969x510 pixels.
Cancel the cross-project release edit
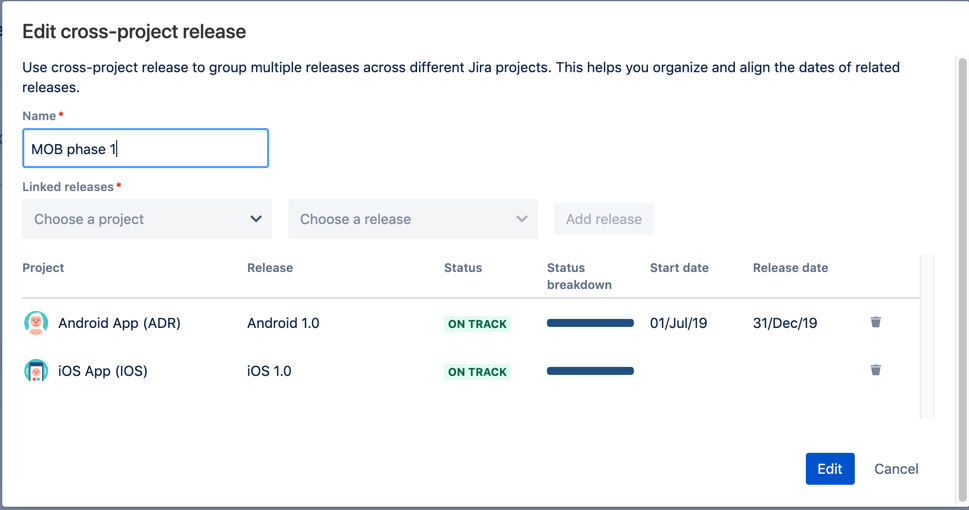pos(896,469)
